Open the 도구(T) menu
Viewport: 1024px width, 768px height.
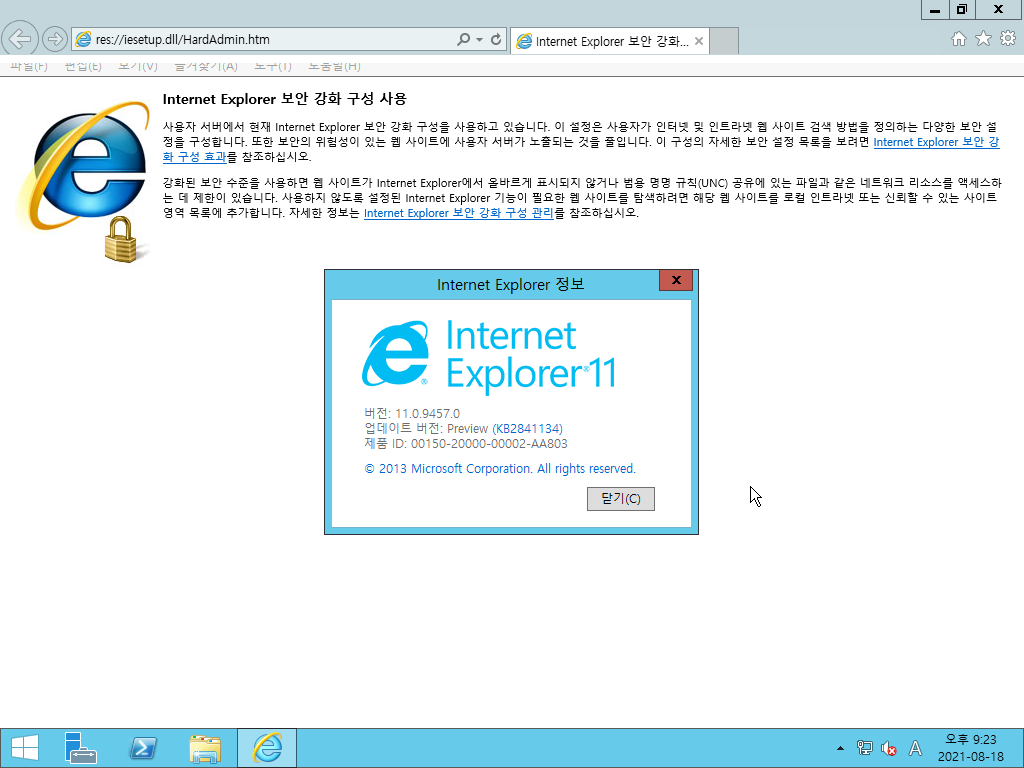coord(273,66)
